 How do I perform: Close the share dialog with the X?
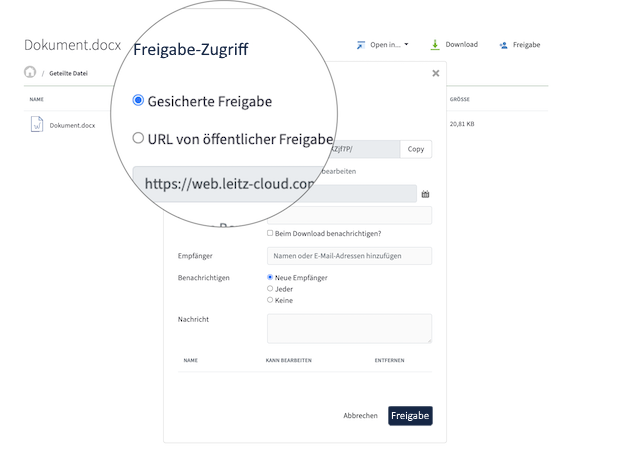tap(436, 73)
